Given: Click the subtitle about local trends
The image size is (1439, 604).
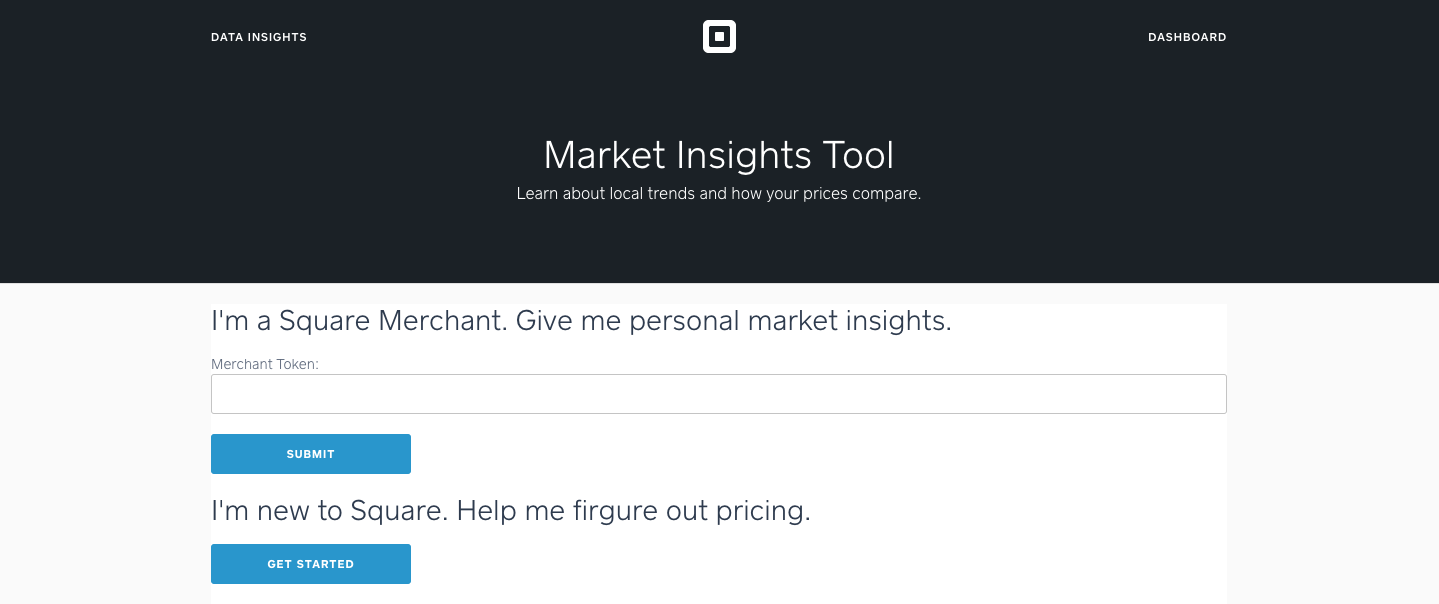Looking at the screenshot, I should (719, 194).
